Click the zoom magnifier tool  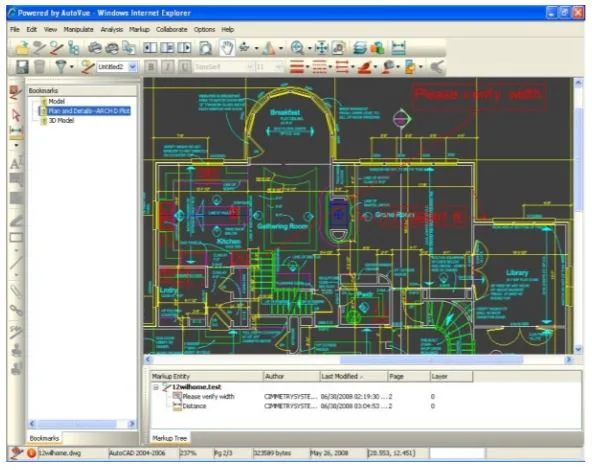pyautogui.click(x=297, y=48)
